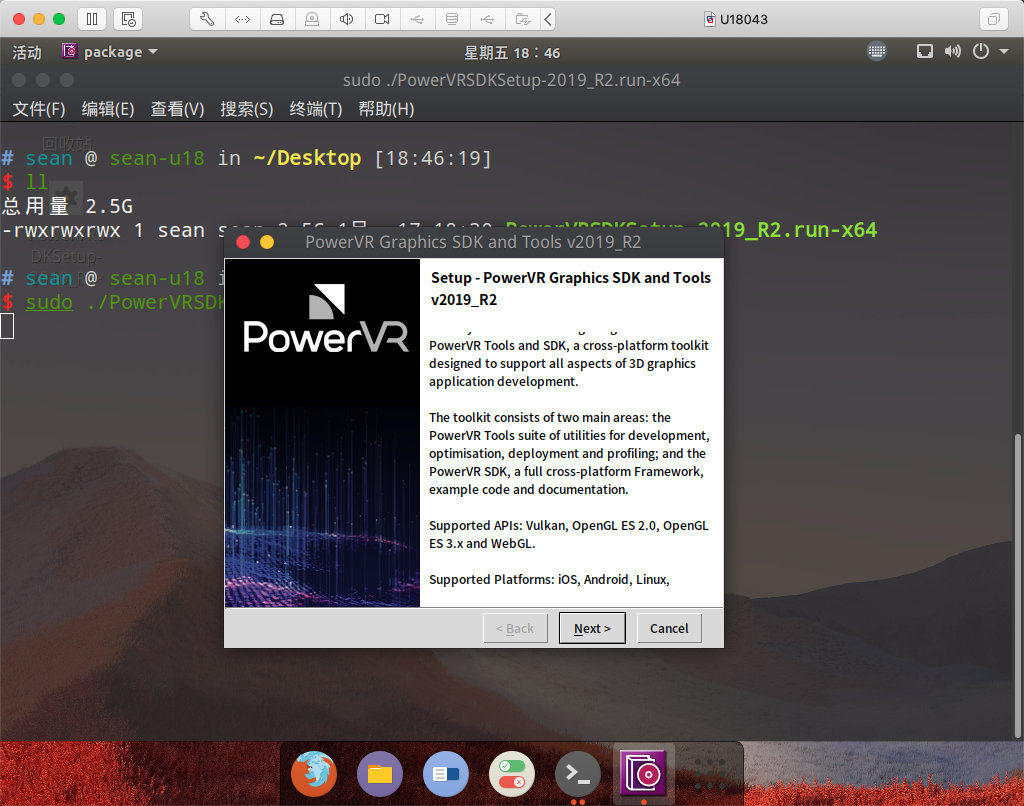Click the second USB device toolbar icon
The image size is (1024, 806).
(x=487, y=19)
